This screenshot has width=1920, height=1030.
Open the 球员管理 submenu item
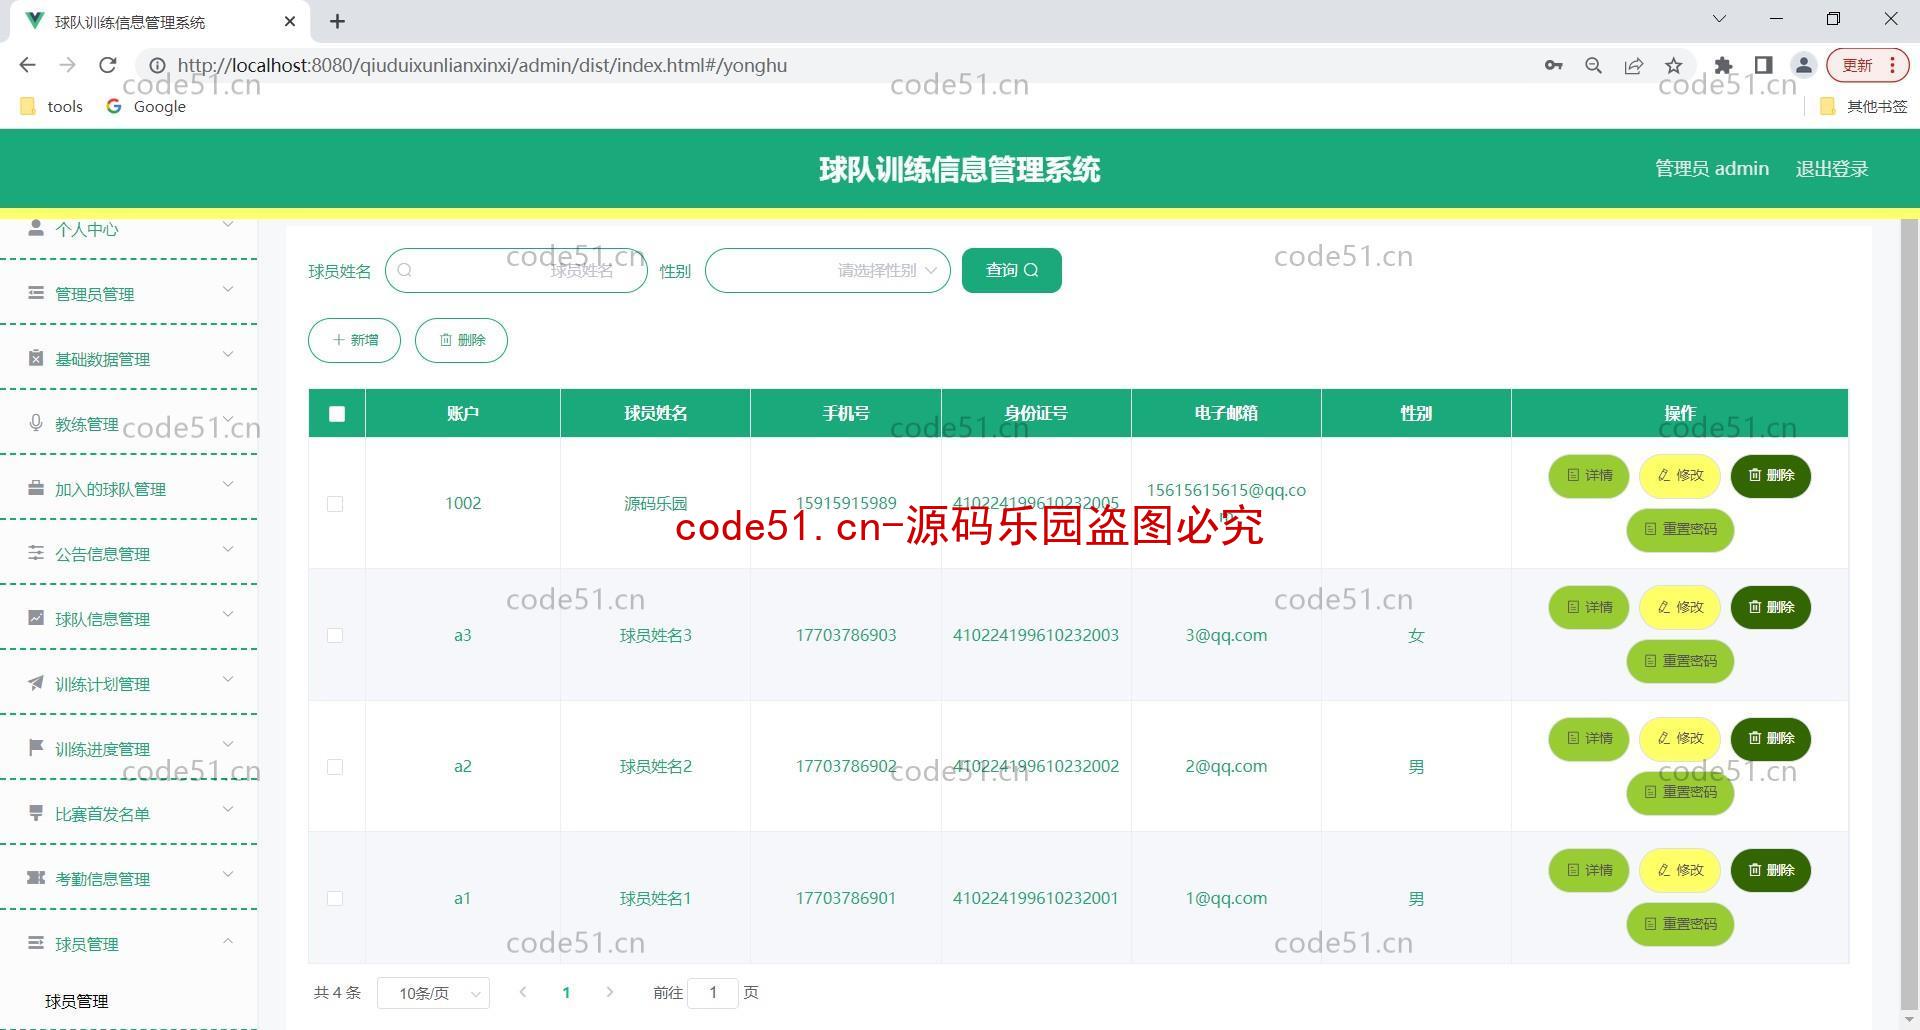point(77,1001)
